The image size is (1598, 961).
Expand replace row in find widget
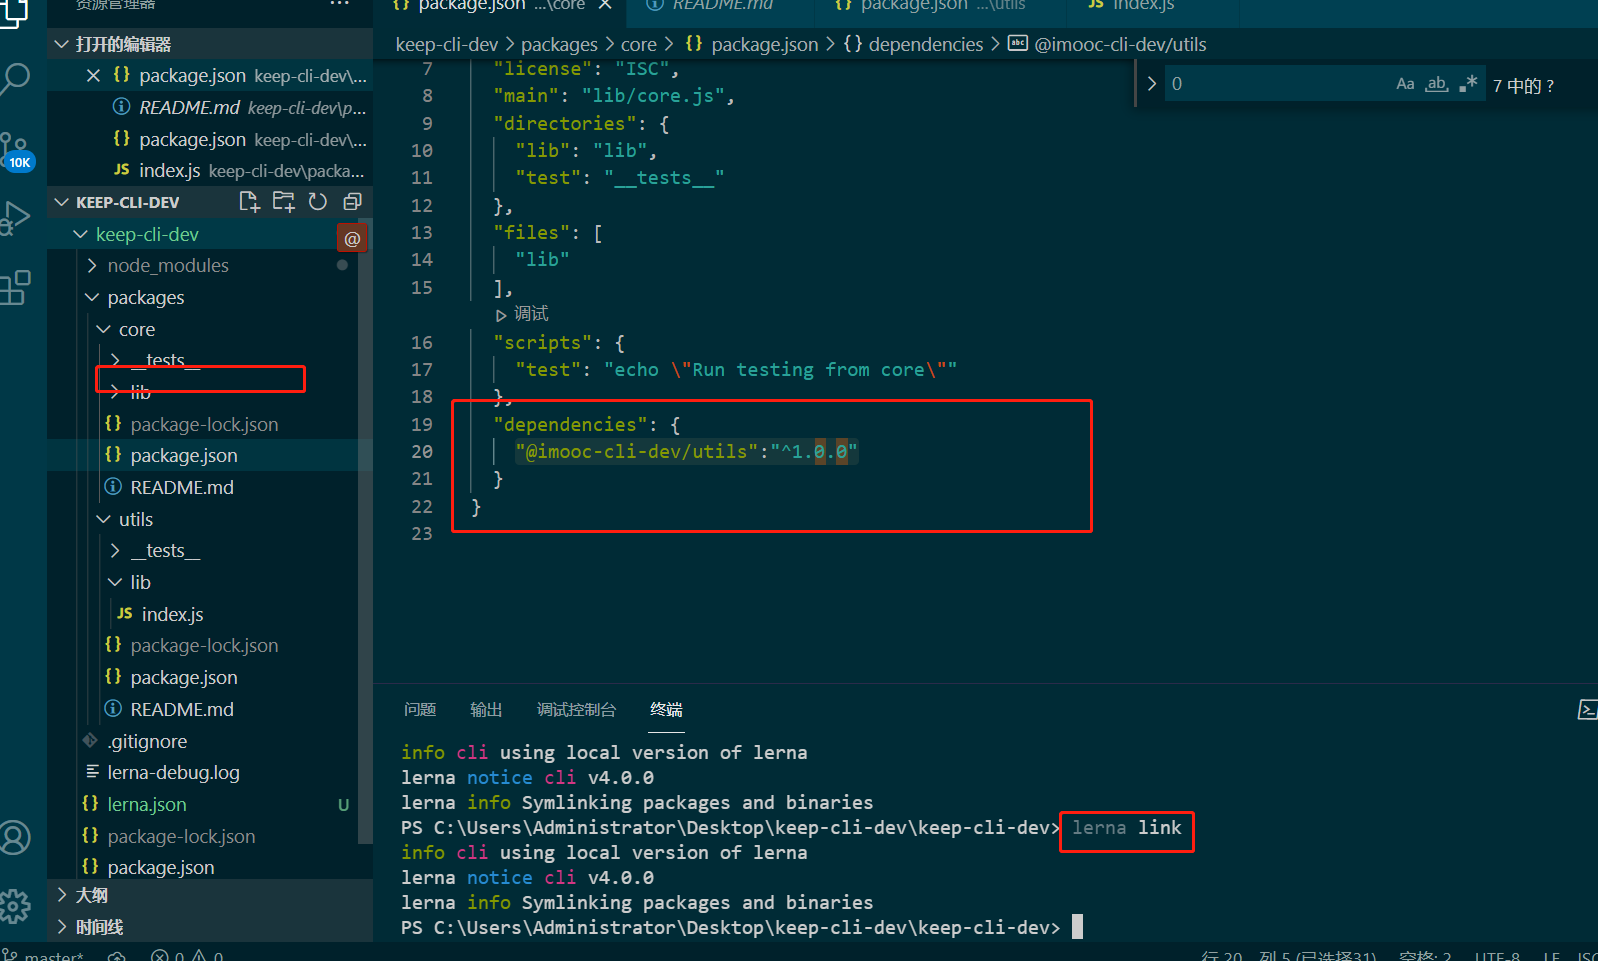1151,84
